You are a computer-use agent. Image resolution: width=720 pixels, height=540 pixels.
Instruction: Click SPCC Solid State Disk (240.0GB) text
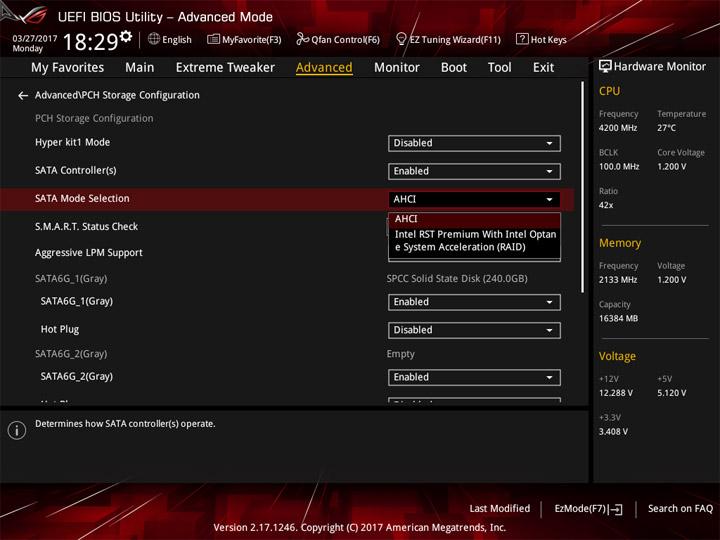tap(457, 279)
